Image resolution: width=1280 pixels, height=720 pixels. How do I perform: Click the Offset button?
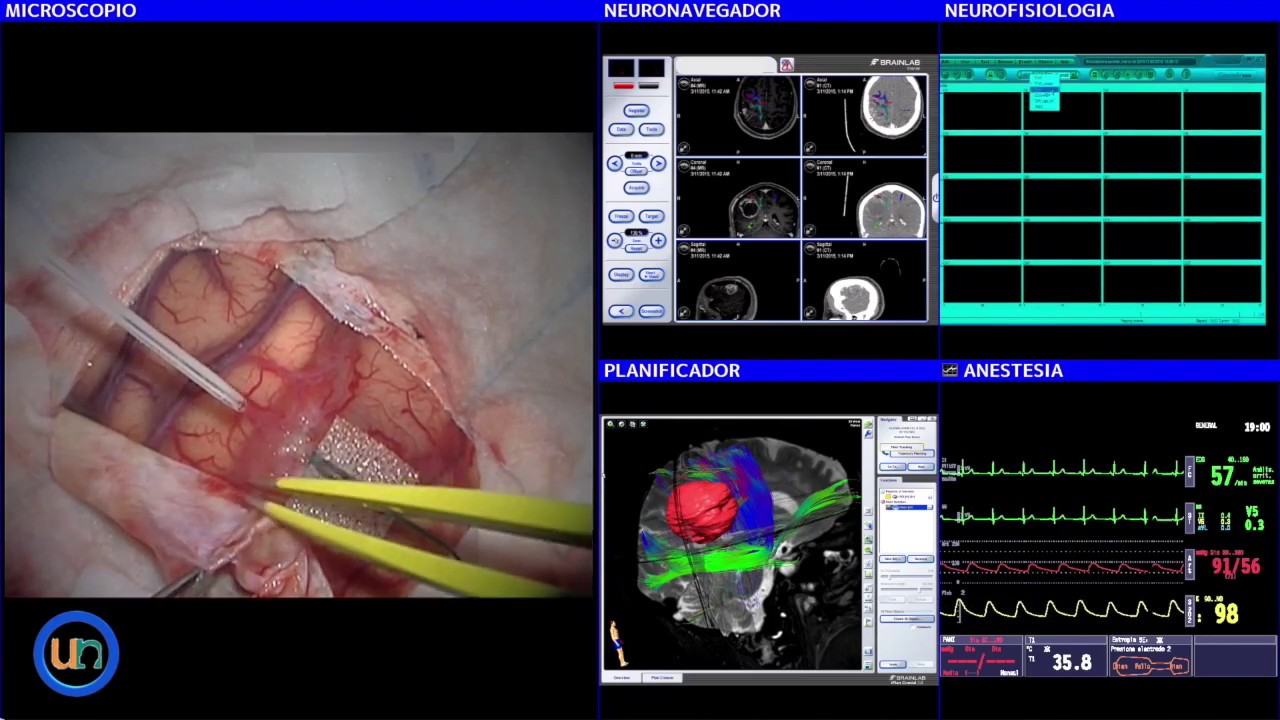click(636, 171)
